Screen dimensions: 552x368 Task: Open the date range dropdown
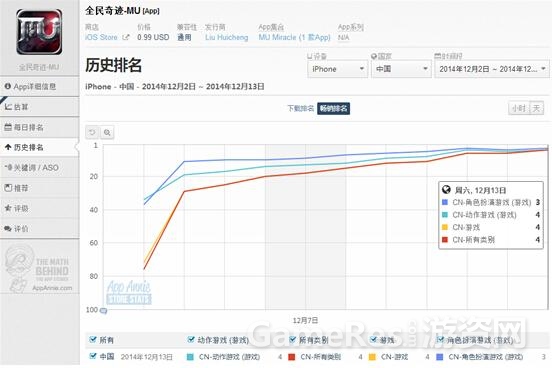(492, 69)
